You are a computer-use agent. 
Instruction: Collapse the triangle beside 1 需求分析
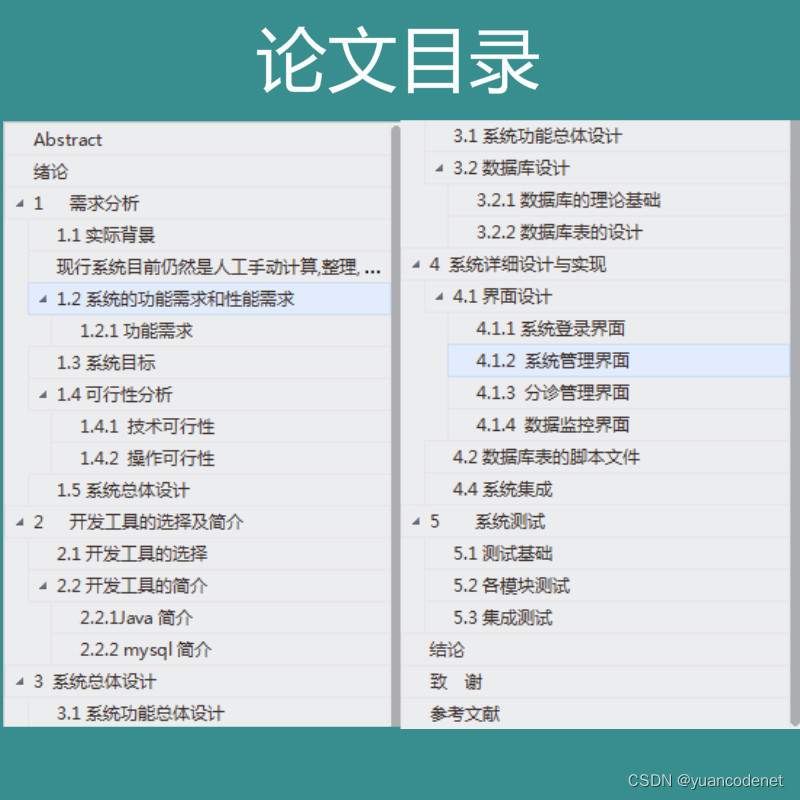click(20, 204)
